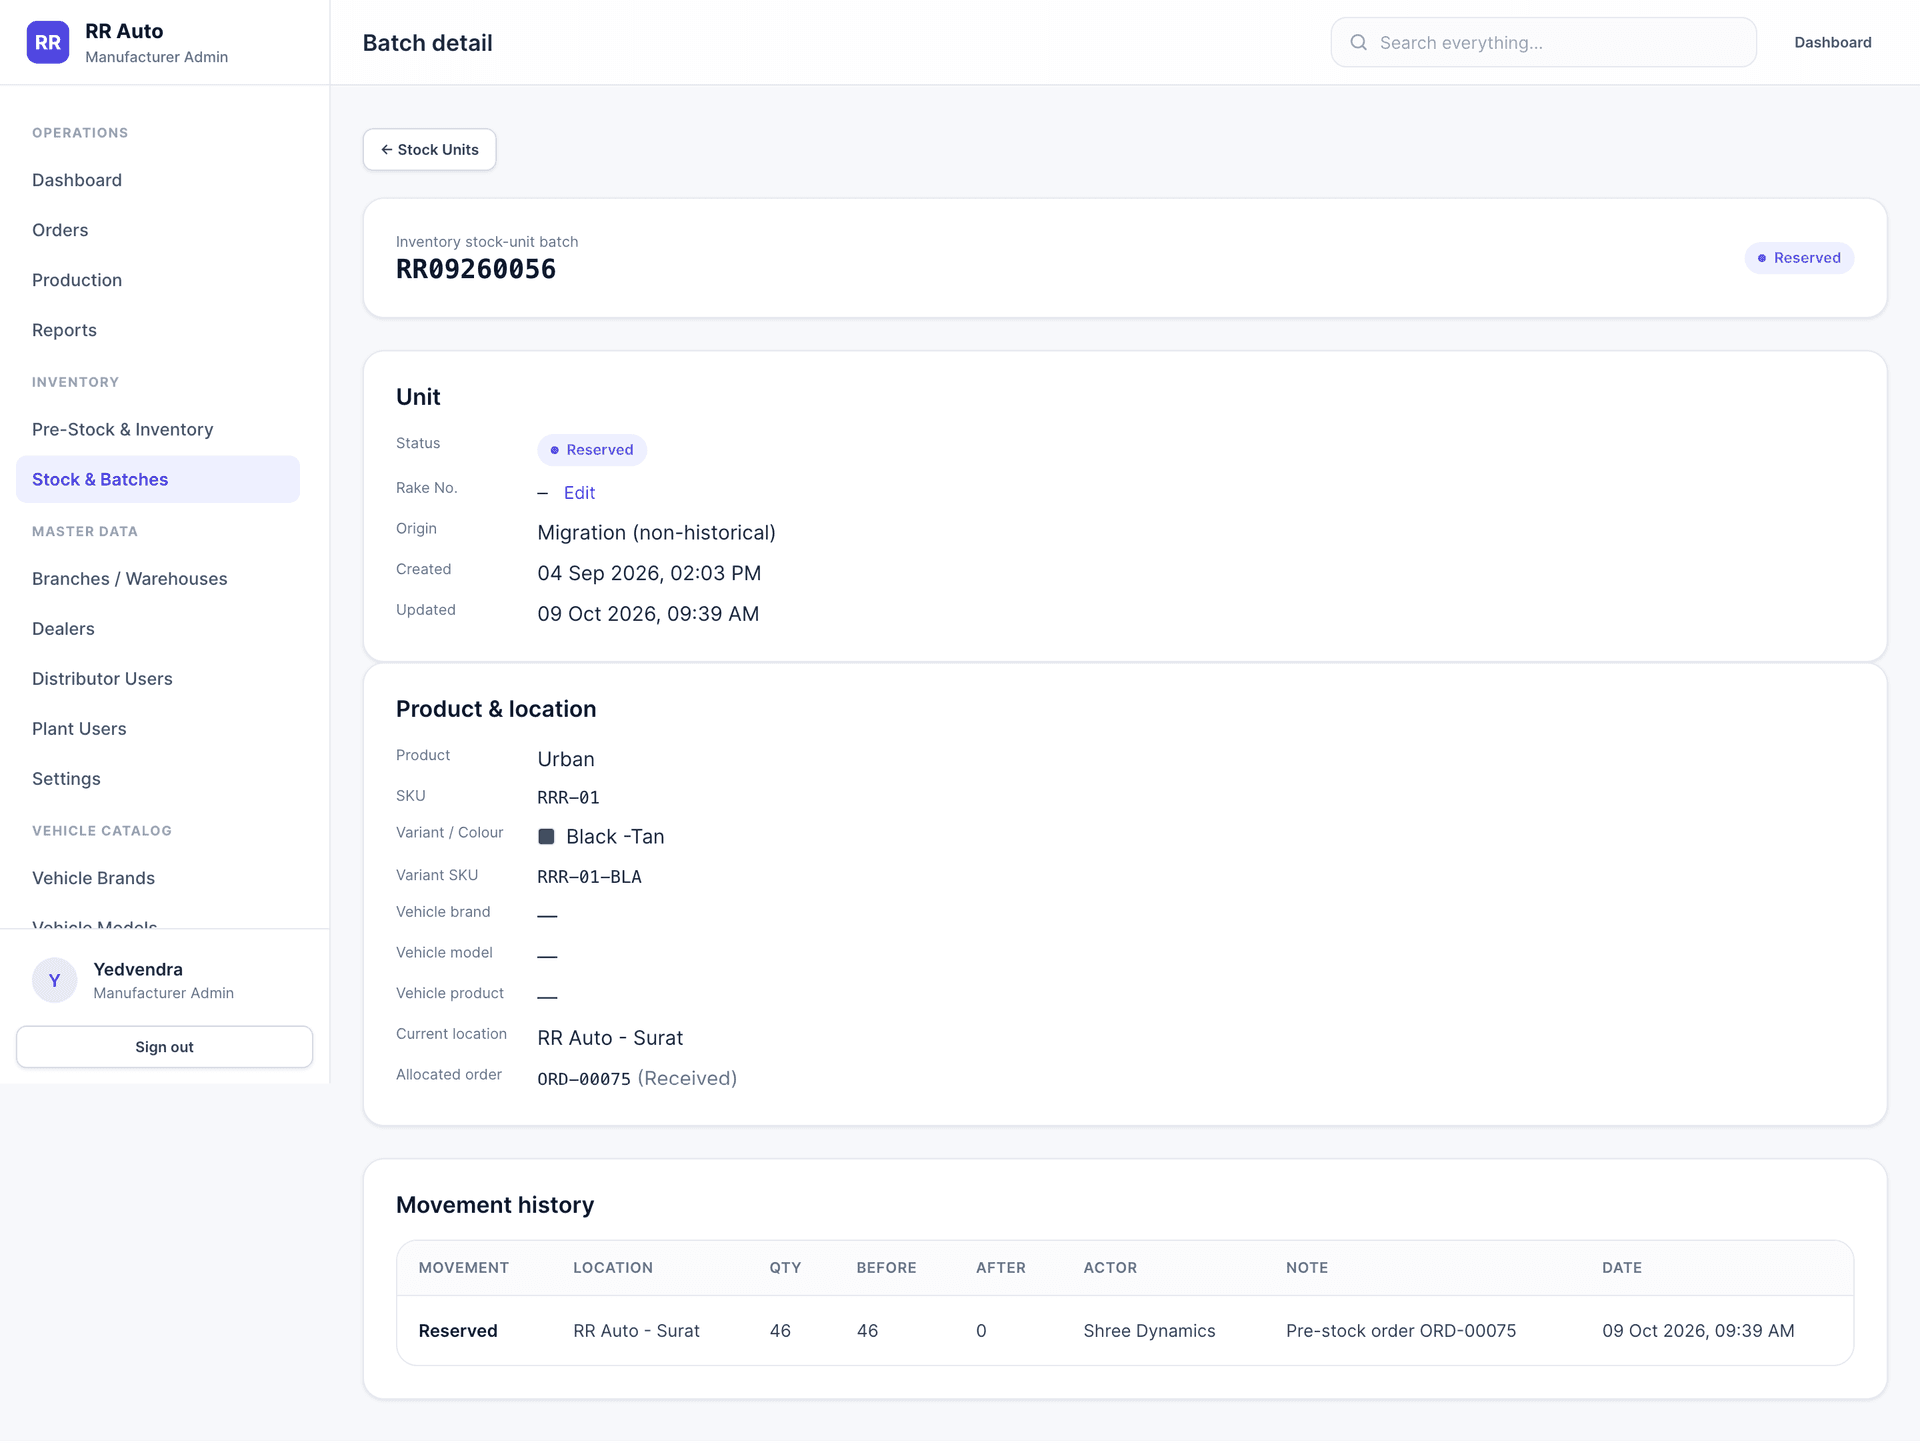Click the MOVEMENT column header

click(463, 1267)
